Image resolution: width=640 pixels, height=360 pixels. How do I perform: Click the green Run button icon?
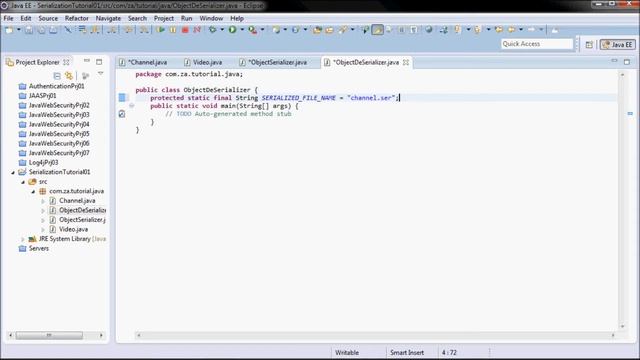pos(233,30)
